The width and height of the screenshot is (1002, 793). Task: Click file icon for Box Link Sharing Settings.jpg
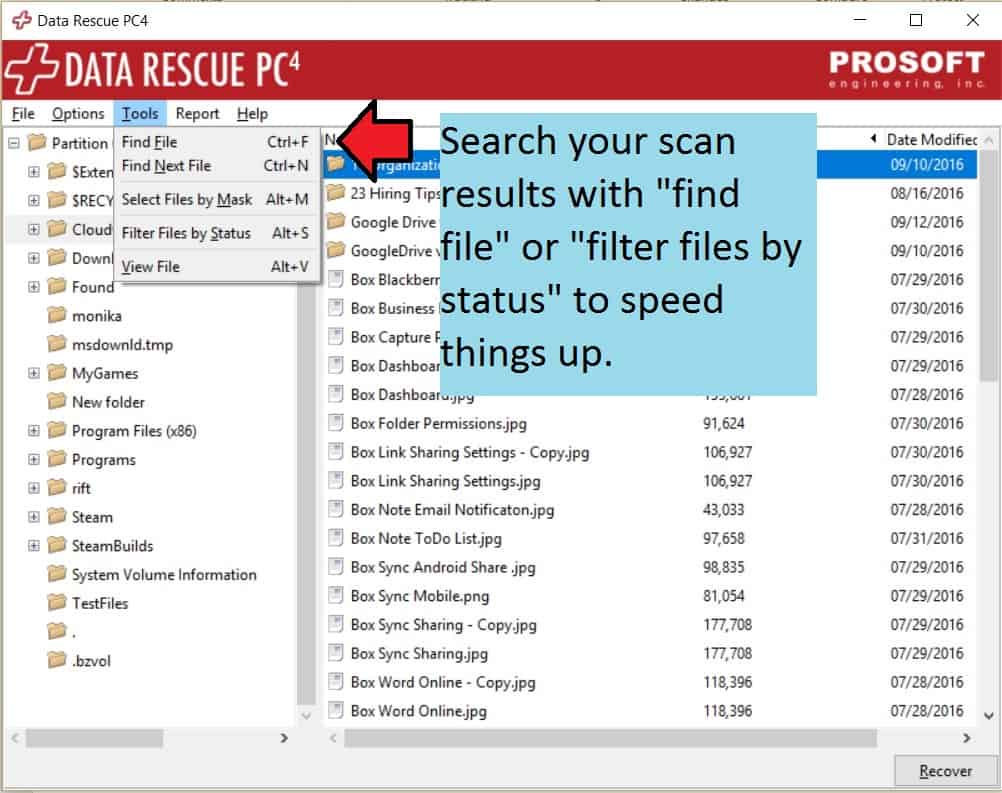(x=335, y=481)
